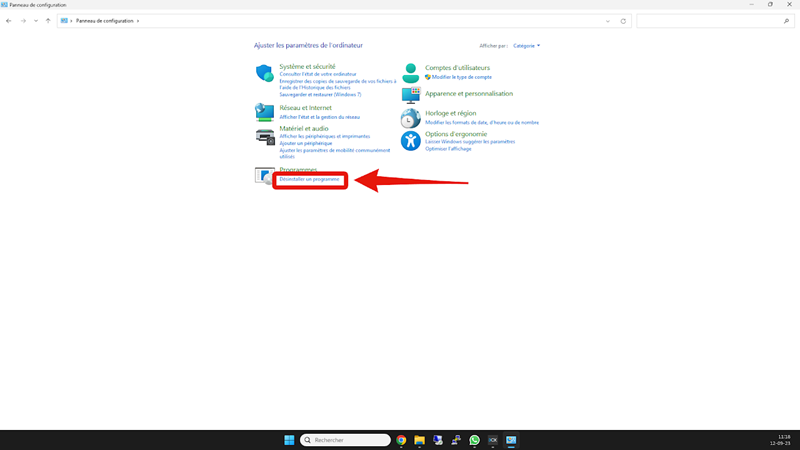The height and width of the screenshot is (450, 800).
Task: Open Google Chrome from the taskbar
Action: pos(401,440)
